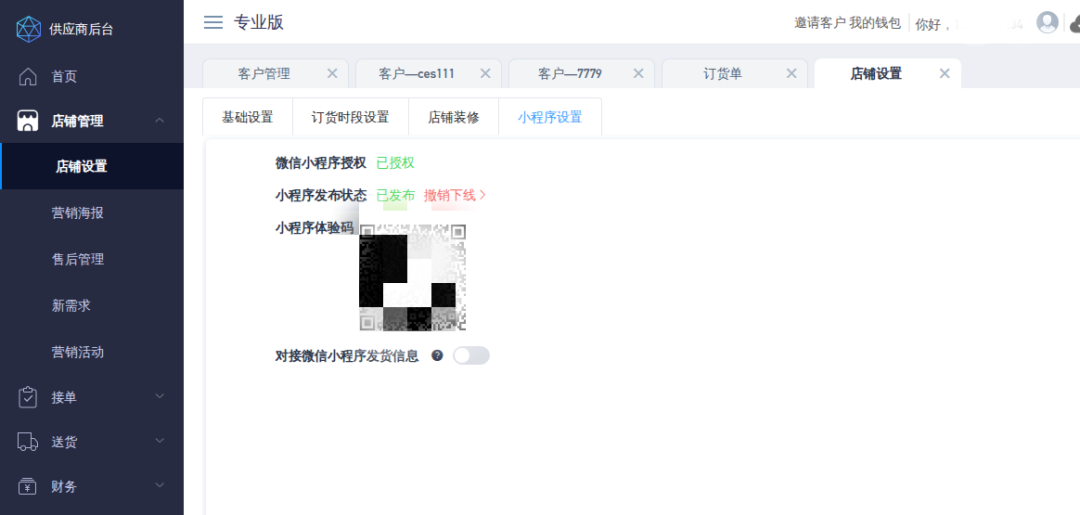The width and height of the screenshot is (1080, 515).
Task: Click the 邀请客户 link
Action: (x=820, y=23)
